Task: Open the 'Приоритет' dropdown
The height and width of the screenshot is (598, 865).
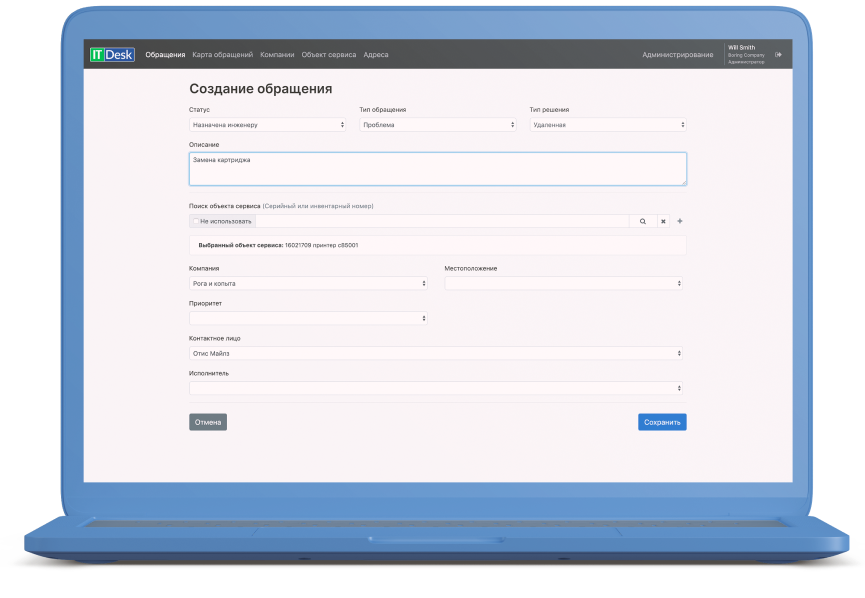Action: [x=307, y=318]
